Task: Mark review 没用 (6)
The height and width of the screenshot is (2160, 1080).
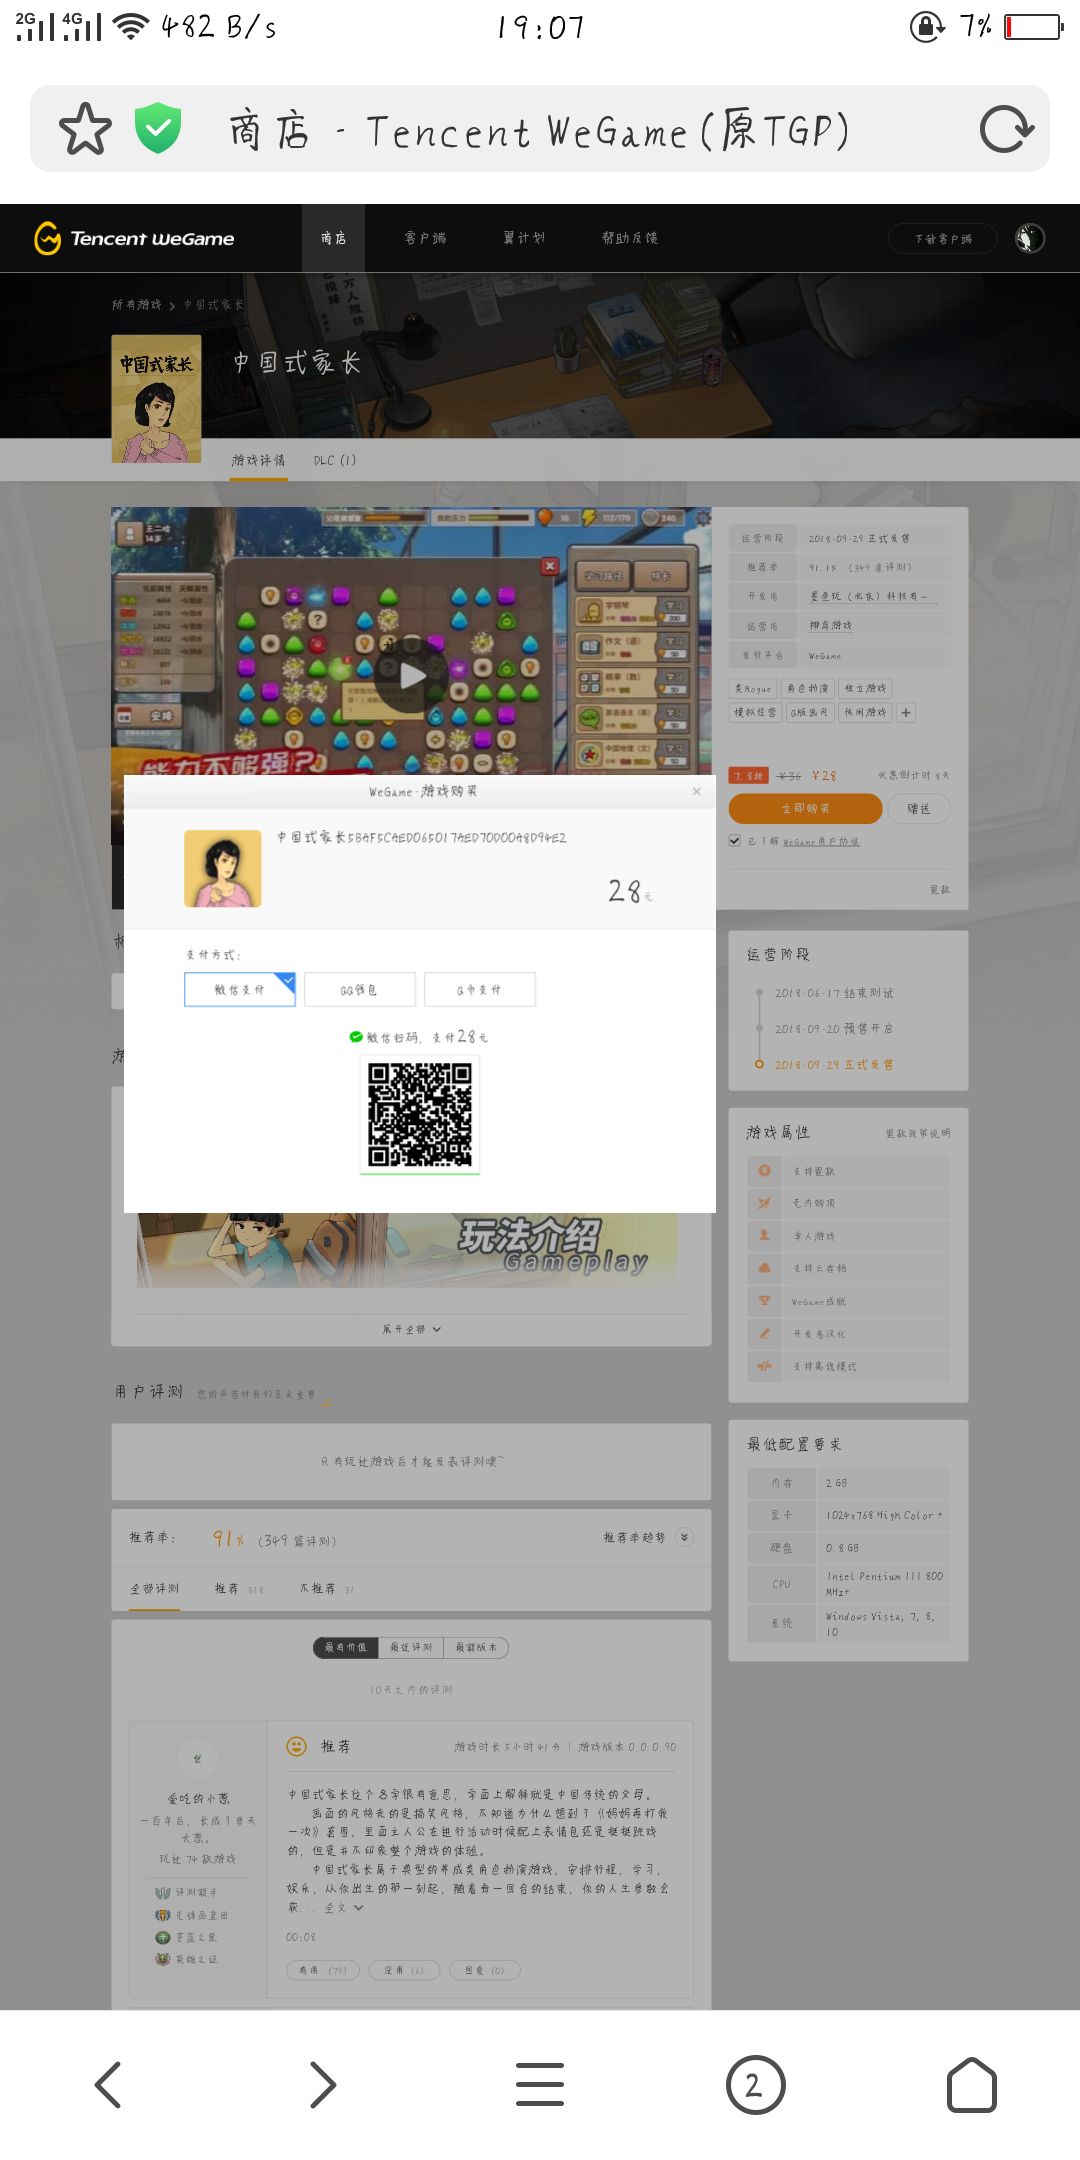Action: (x=404, y=1970)
